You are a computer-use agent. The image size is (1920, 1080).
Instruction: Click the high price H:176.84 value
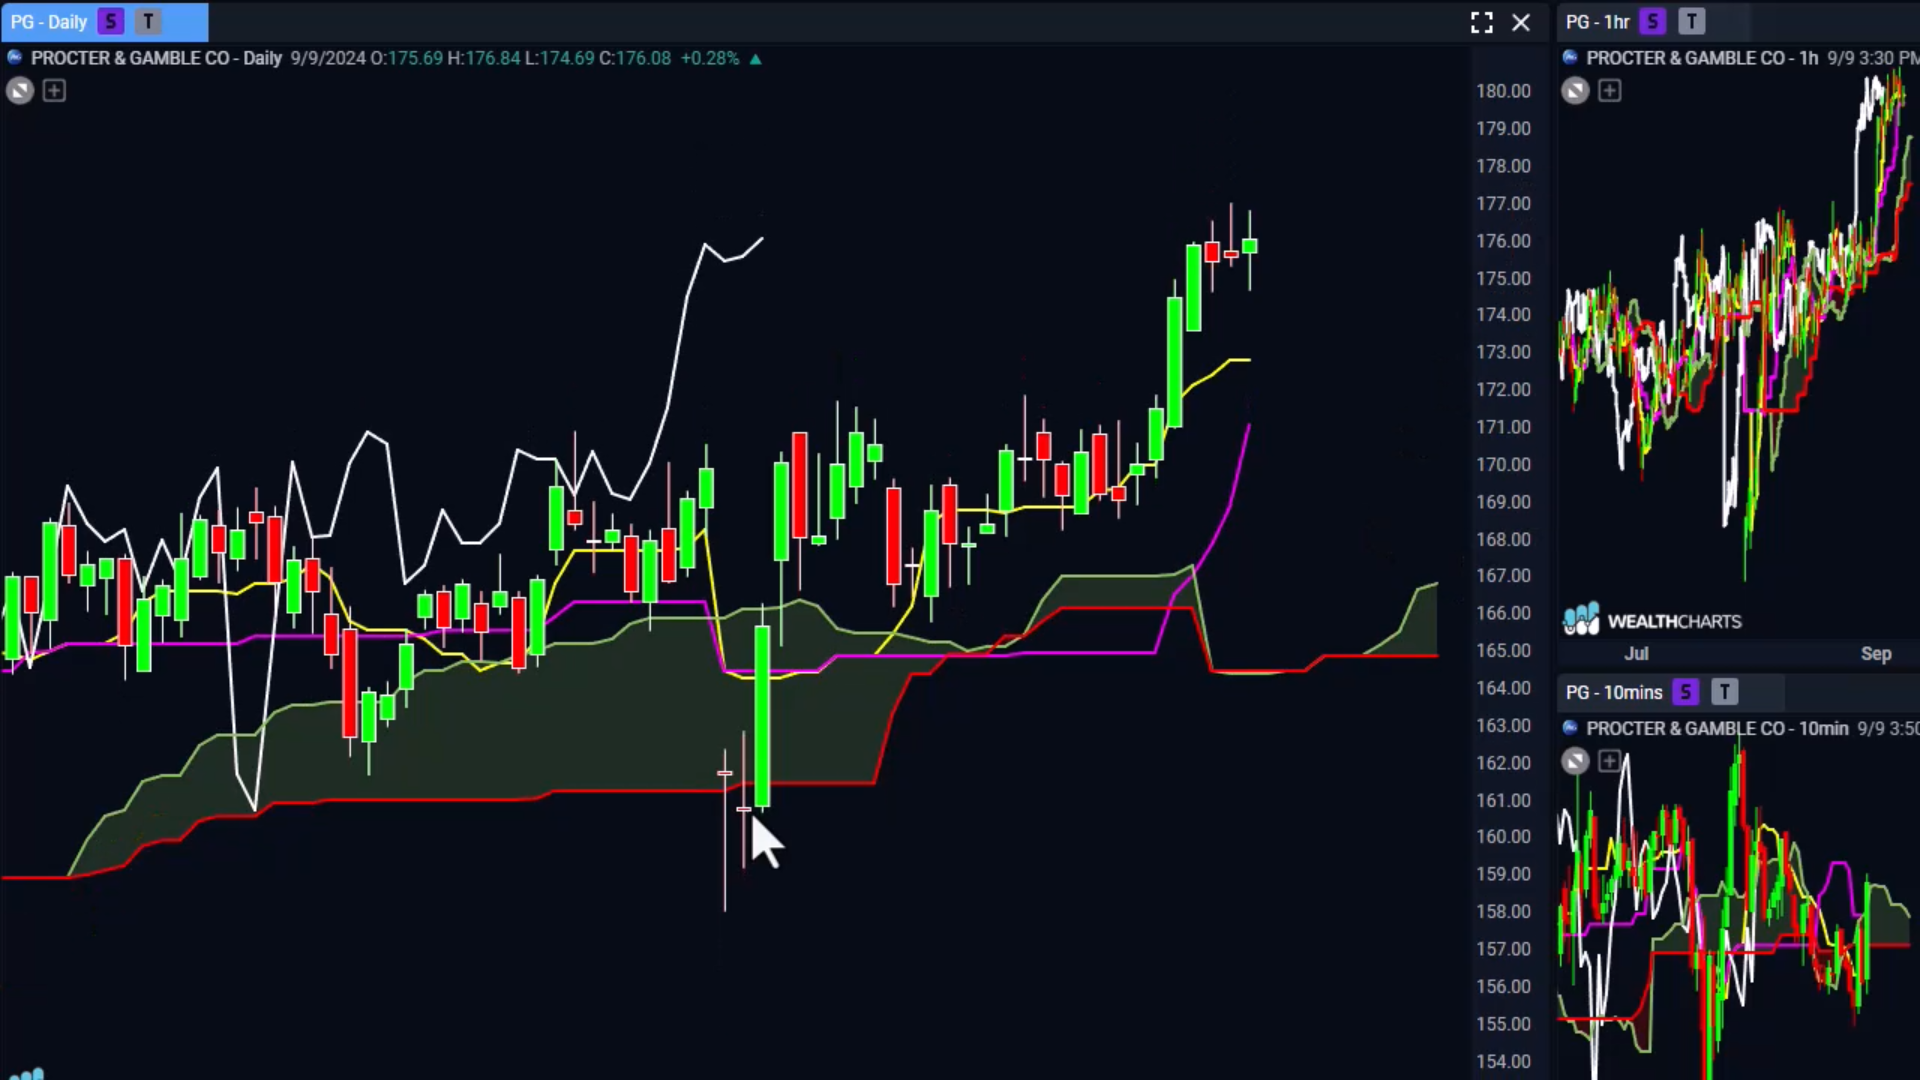tap(484, 58)
